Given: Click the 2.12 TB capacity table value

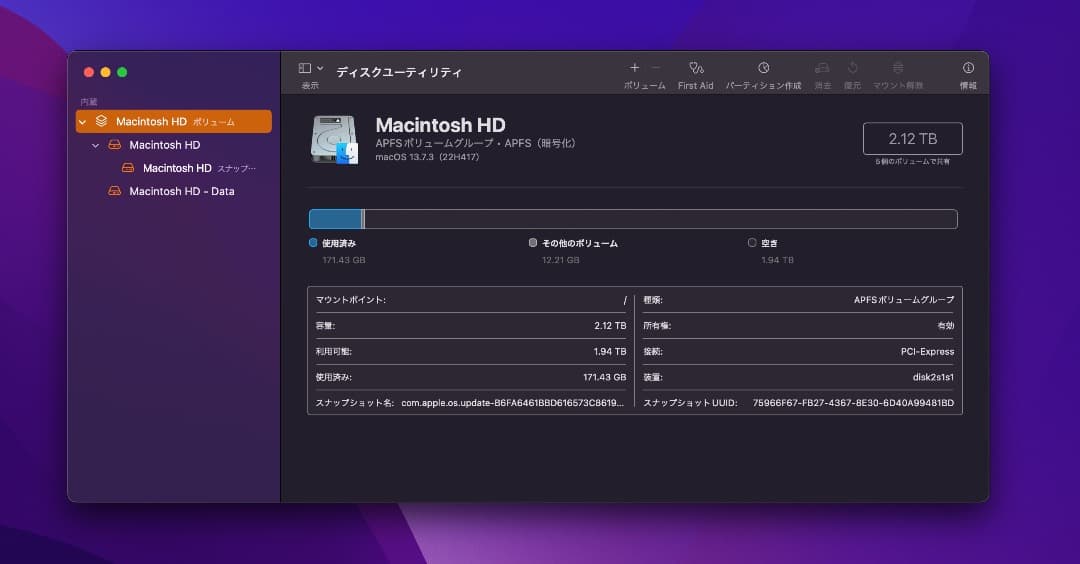Looking at the screenshot, I should click(610, 326).
